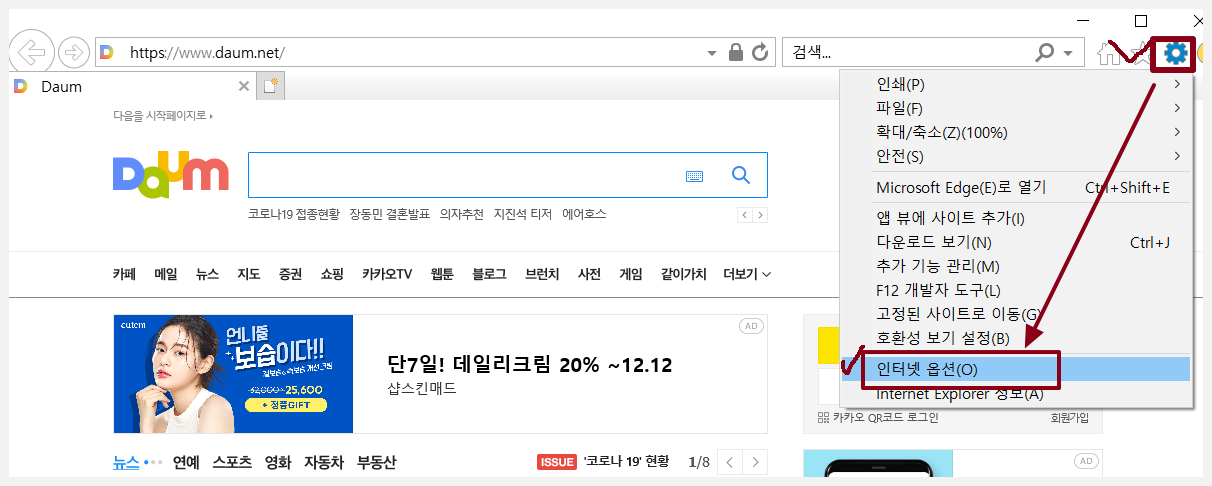
Task: Expand the 인쇄(P) submenu
Action: (1178, 83)
